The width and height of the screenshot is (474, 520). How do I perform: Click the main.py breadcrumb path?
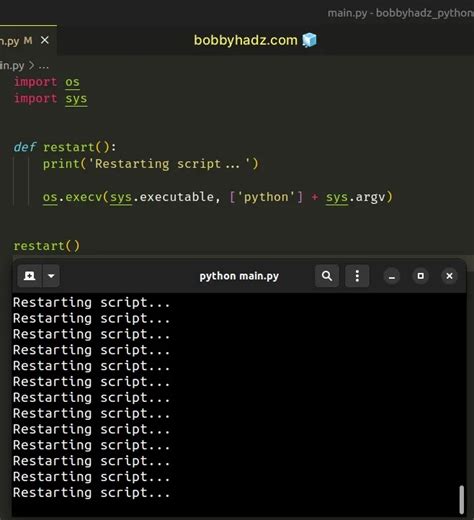12,65
